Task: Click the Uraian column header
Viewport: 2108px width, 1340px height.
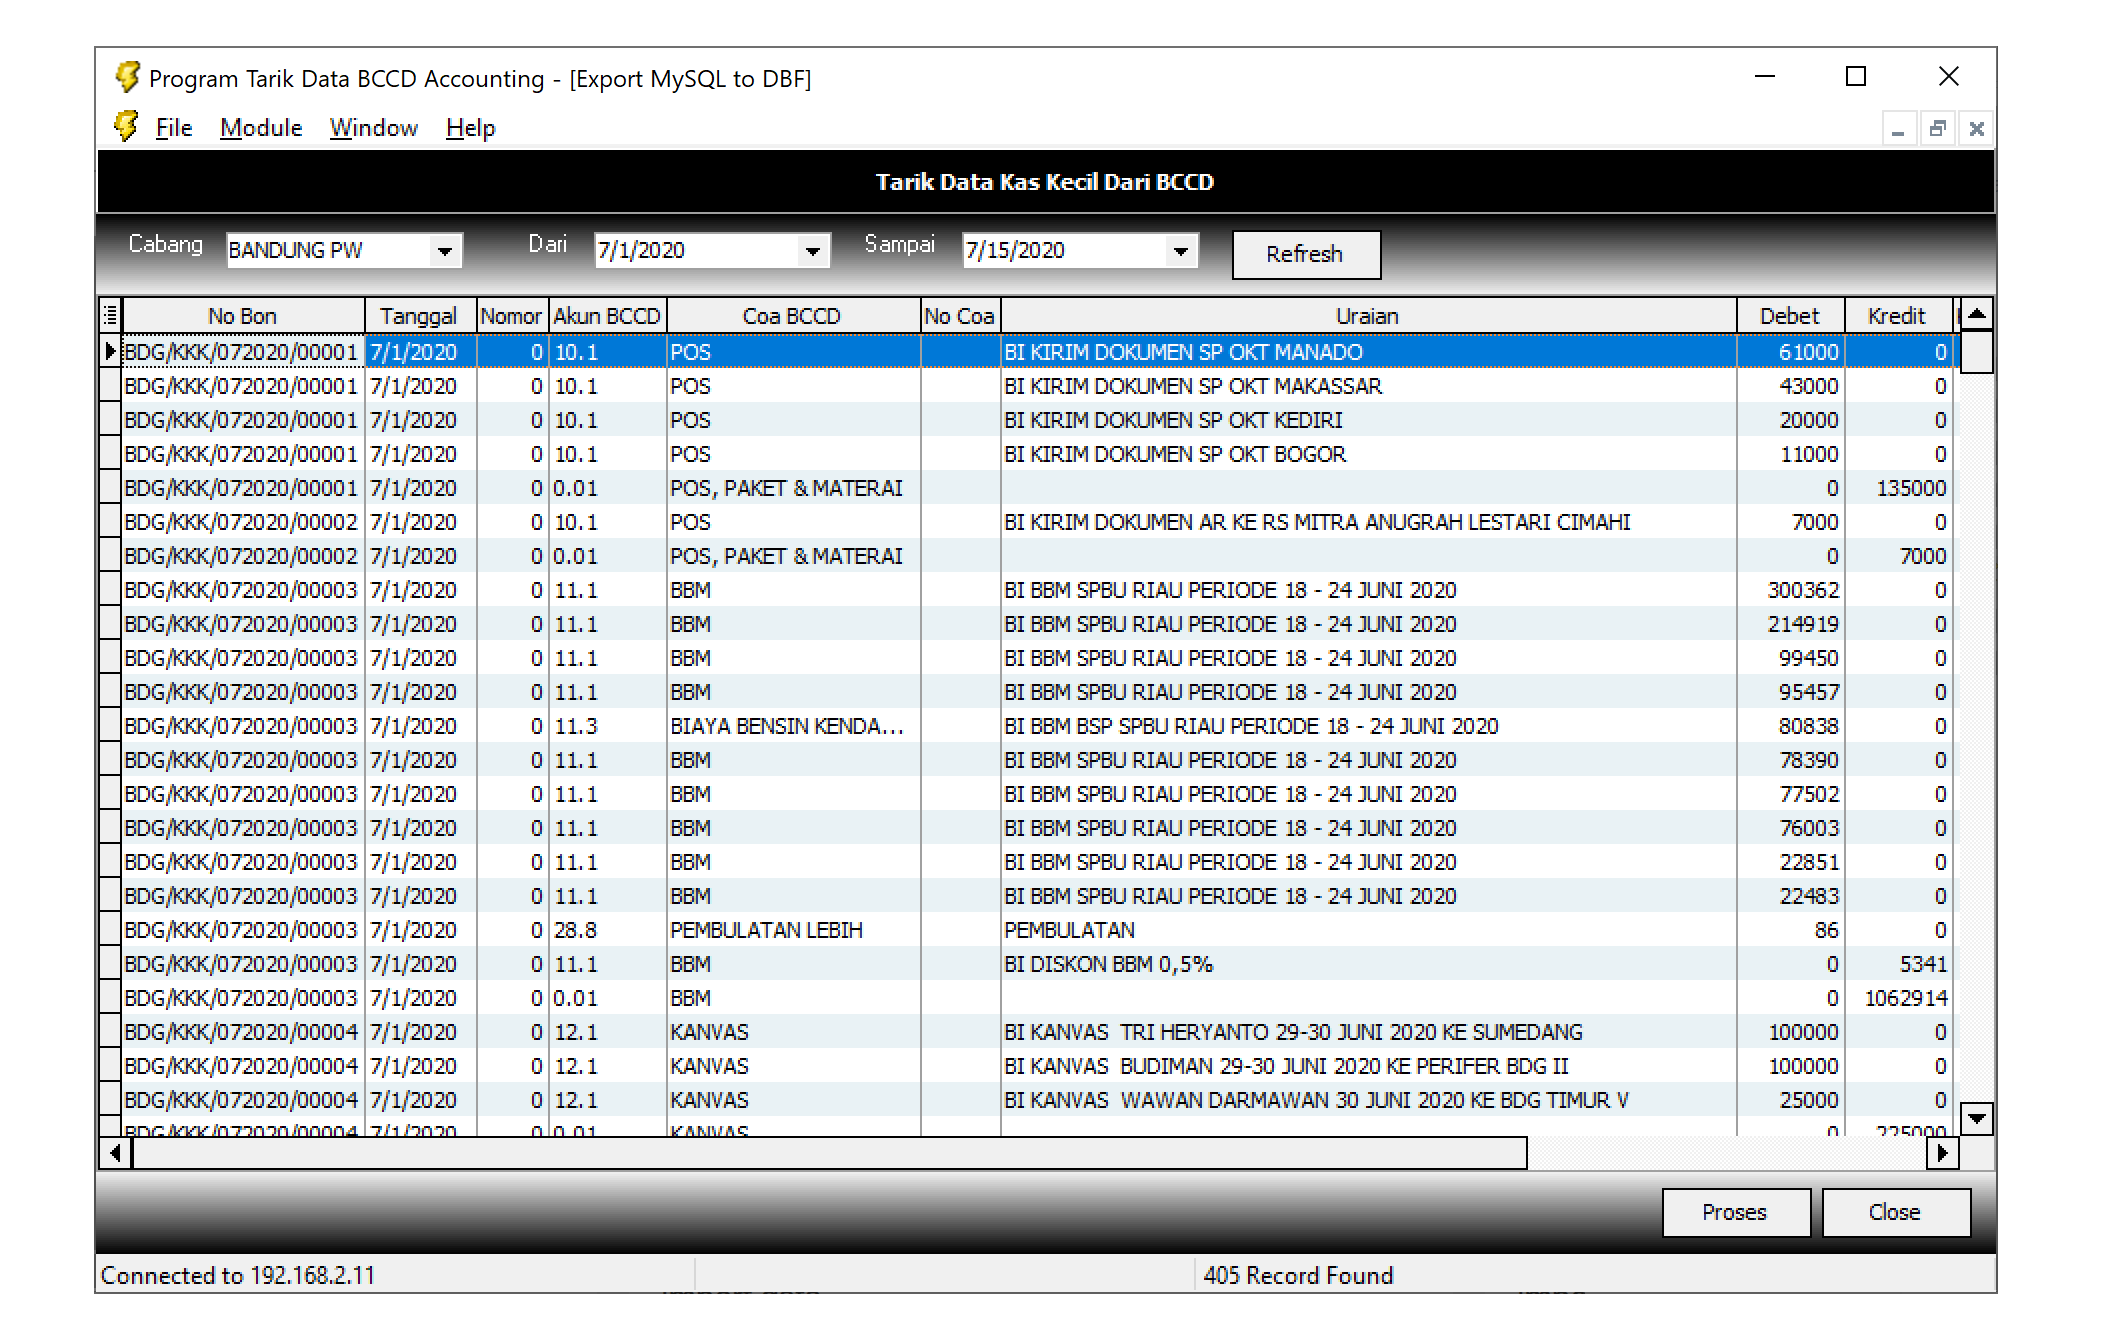Action: pos(1367,316)
